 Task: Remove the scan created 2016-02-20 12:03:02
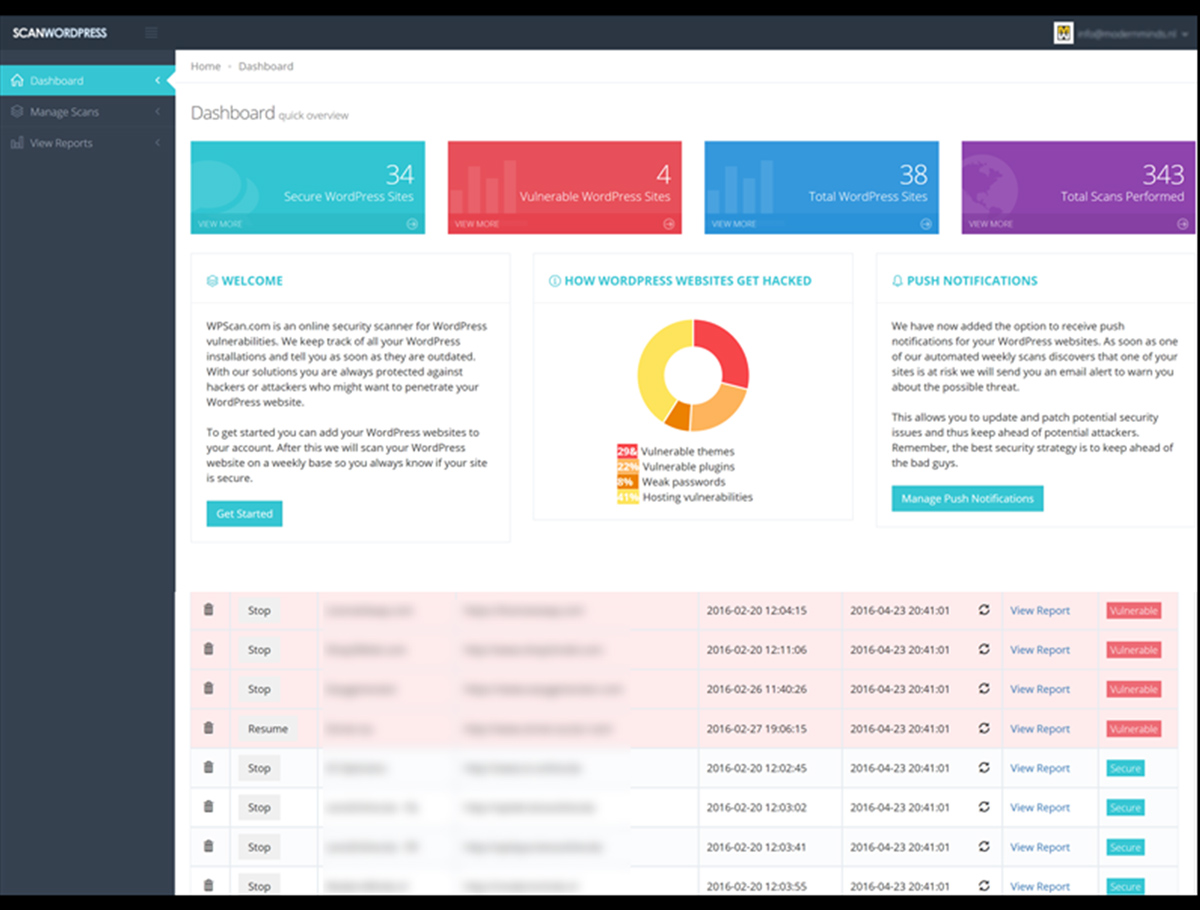209,807
